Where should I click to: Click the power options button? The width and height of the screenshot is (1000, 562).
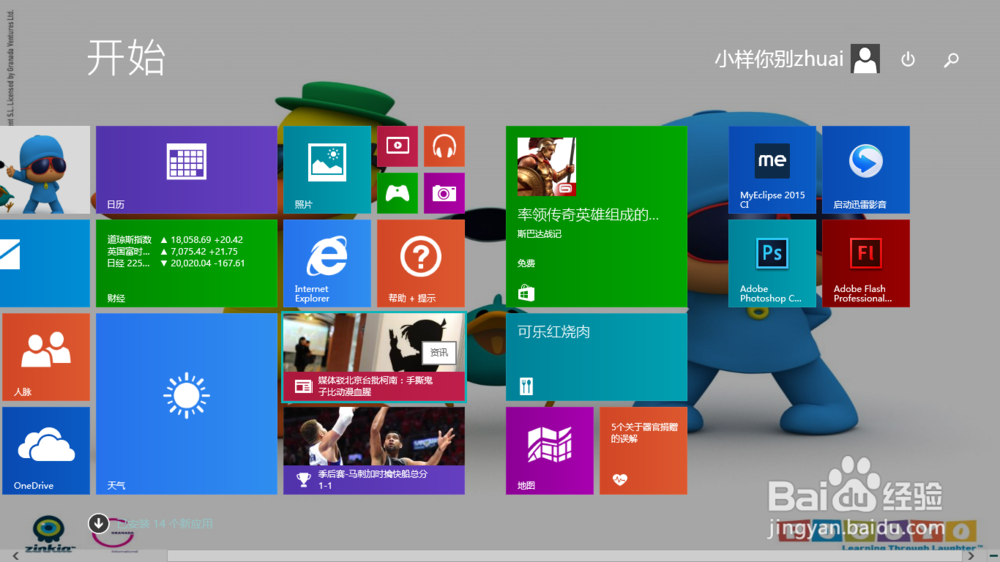point(908,59)
